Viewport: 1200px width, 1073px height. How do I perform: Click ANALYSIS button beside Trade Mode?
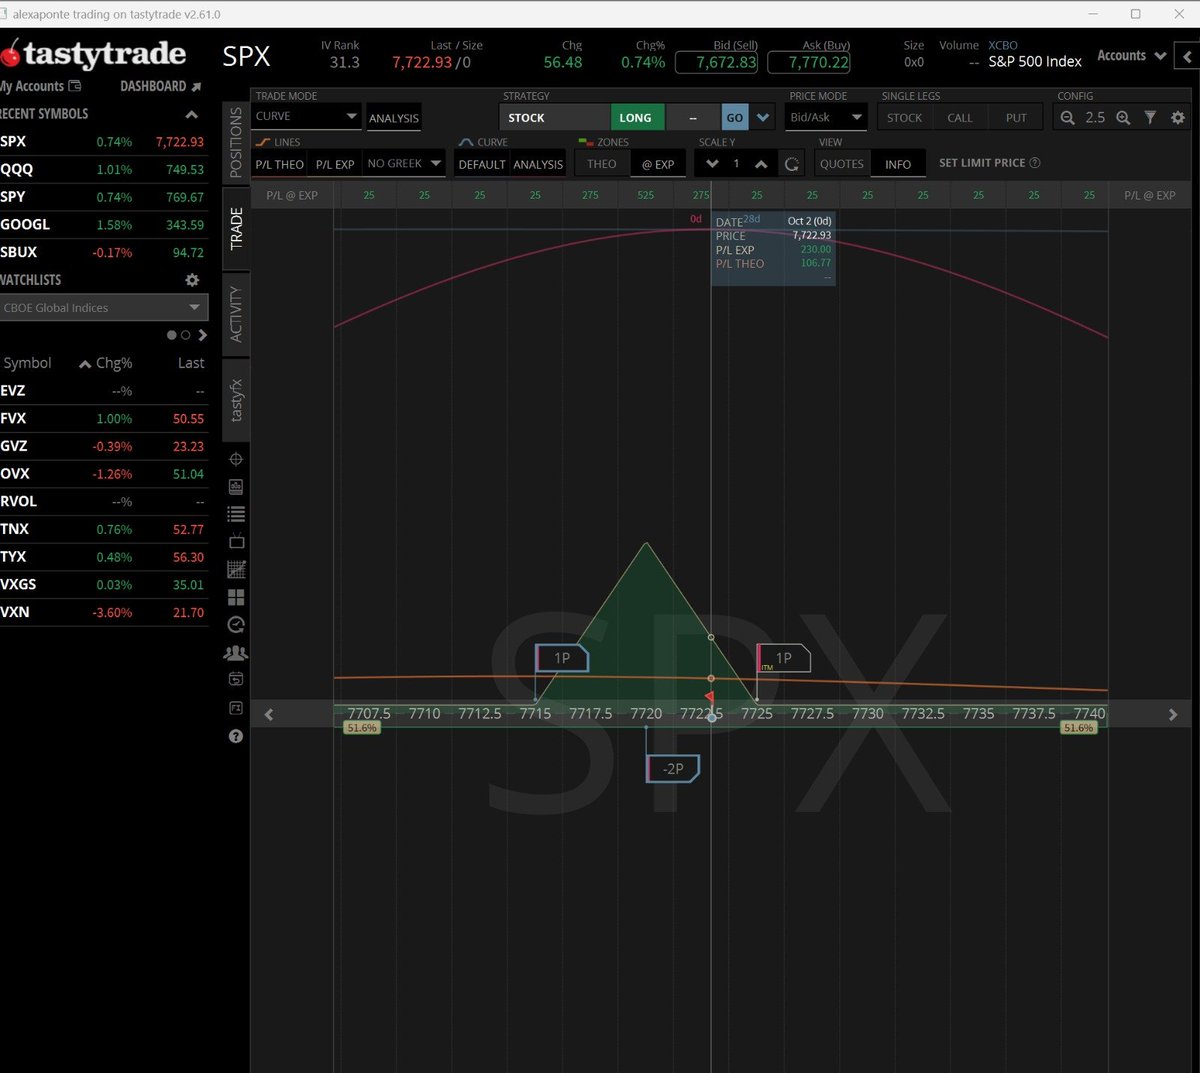(394, 118)
